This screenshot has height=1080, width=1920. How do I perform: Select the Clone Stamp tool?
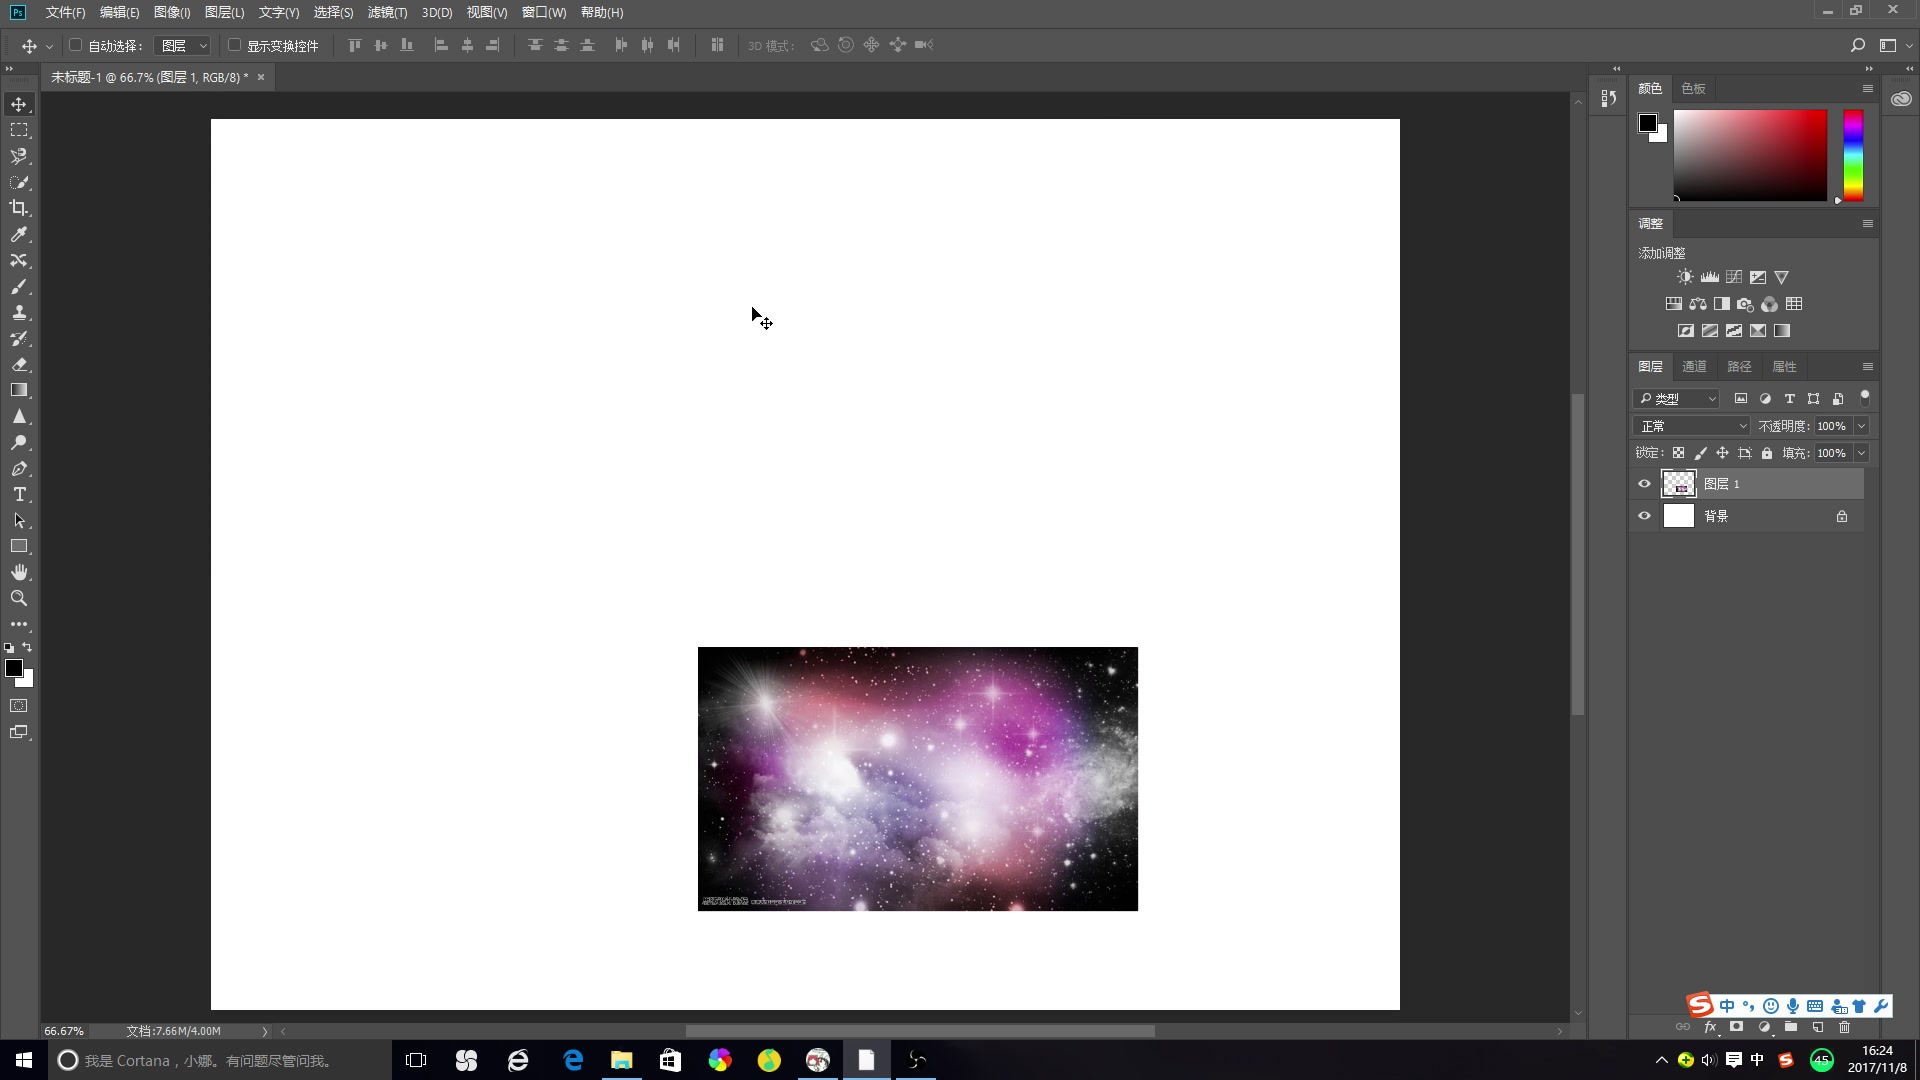click(19, 313)
